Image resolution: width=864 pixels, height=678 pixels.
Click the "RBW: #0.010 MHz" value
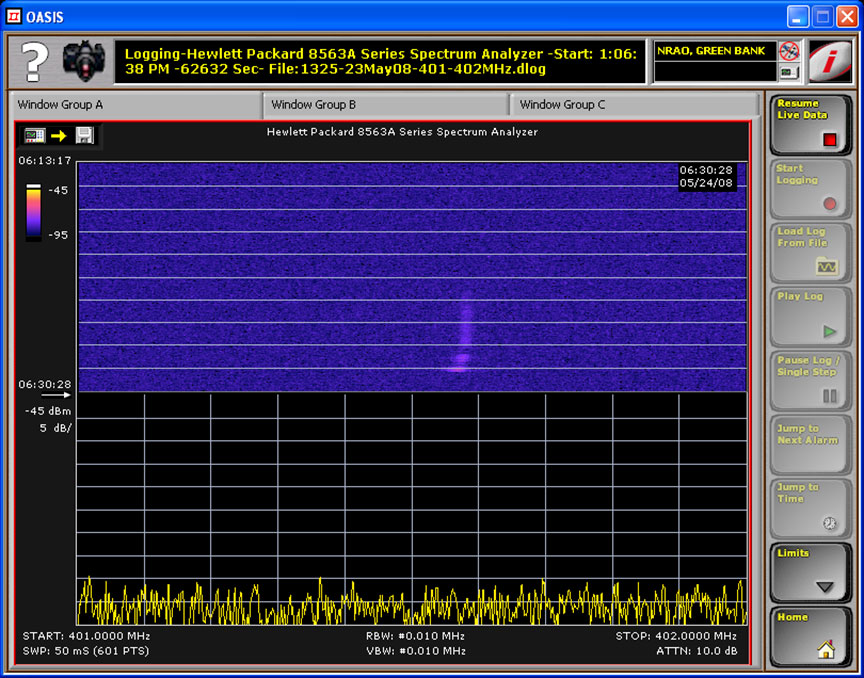[415, 636]
